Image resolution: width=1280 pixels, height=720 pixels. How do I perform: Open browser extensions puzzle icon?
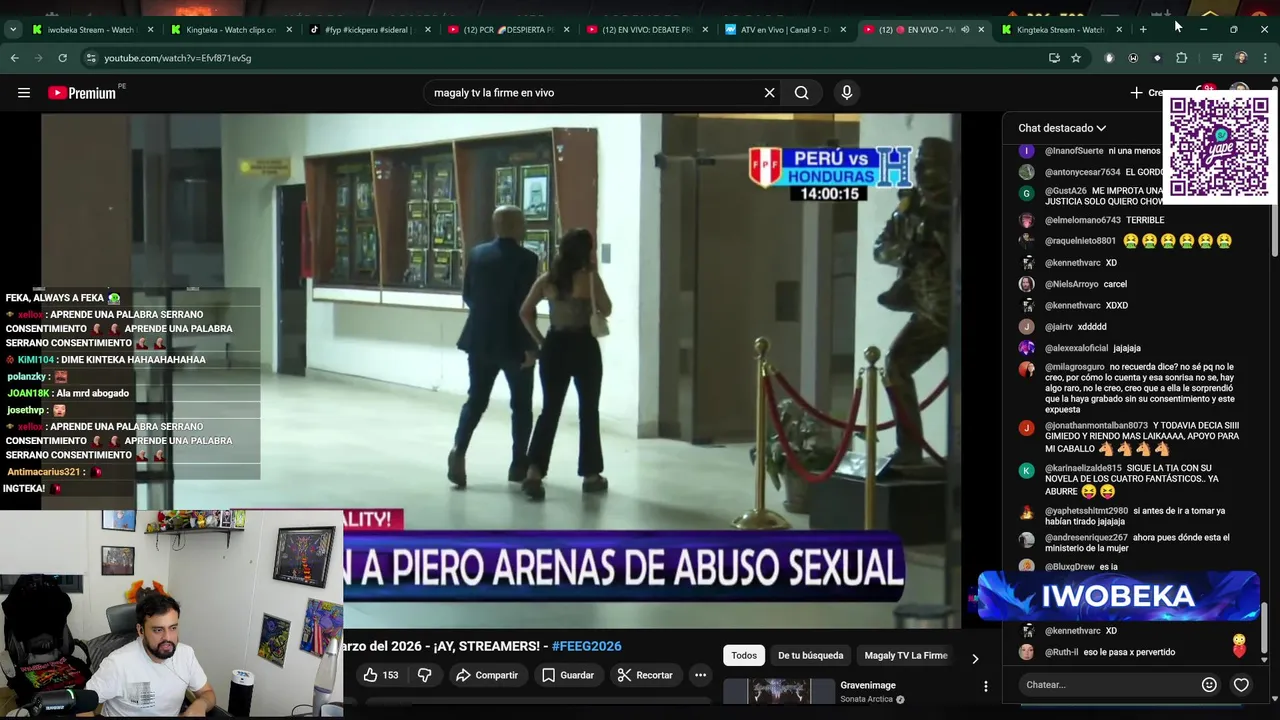click(1181, 58)
